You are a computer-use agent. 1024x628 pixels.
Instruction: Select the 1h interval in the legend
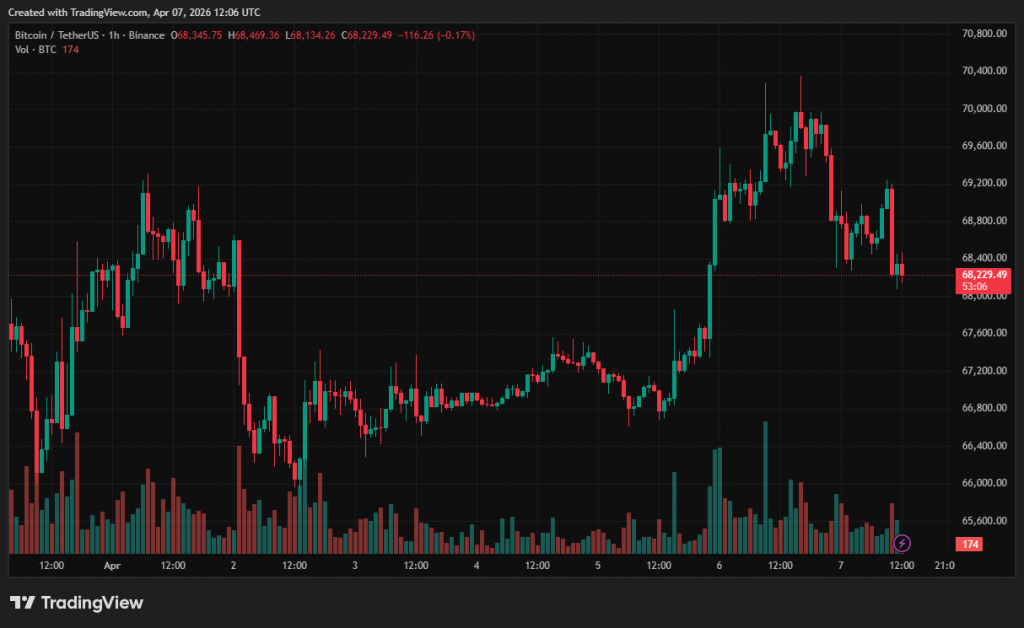pos(115,35)
